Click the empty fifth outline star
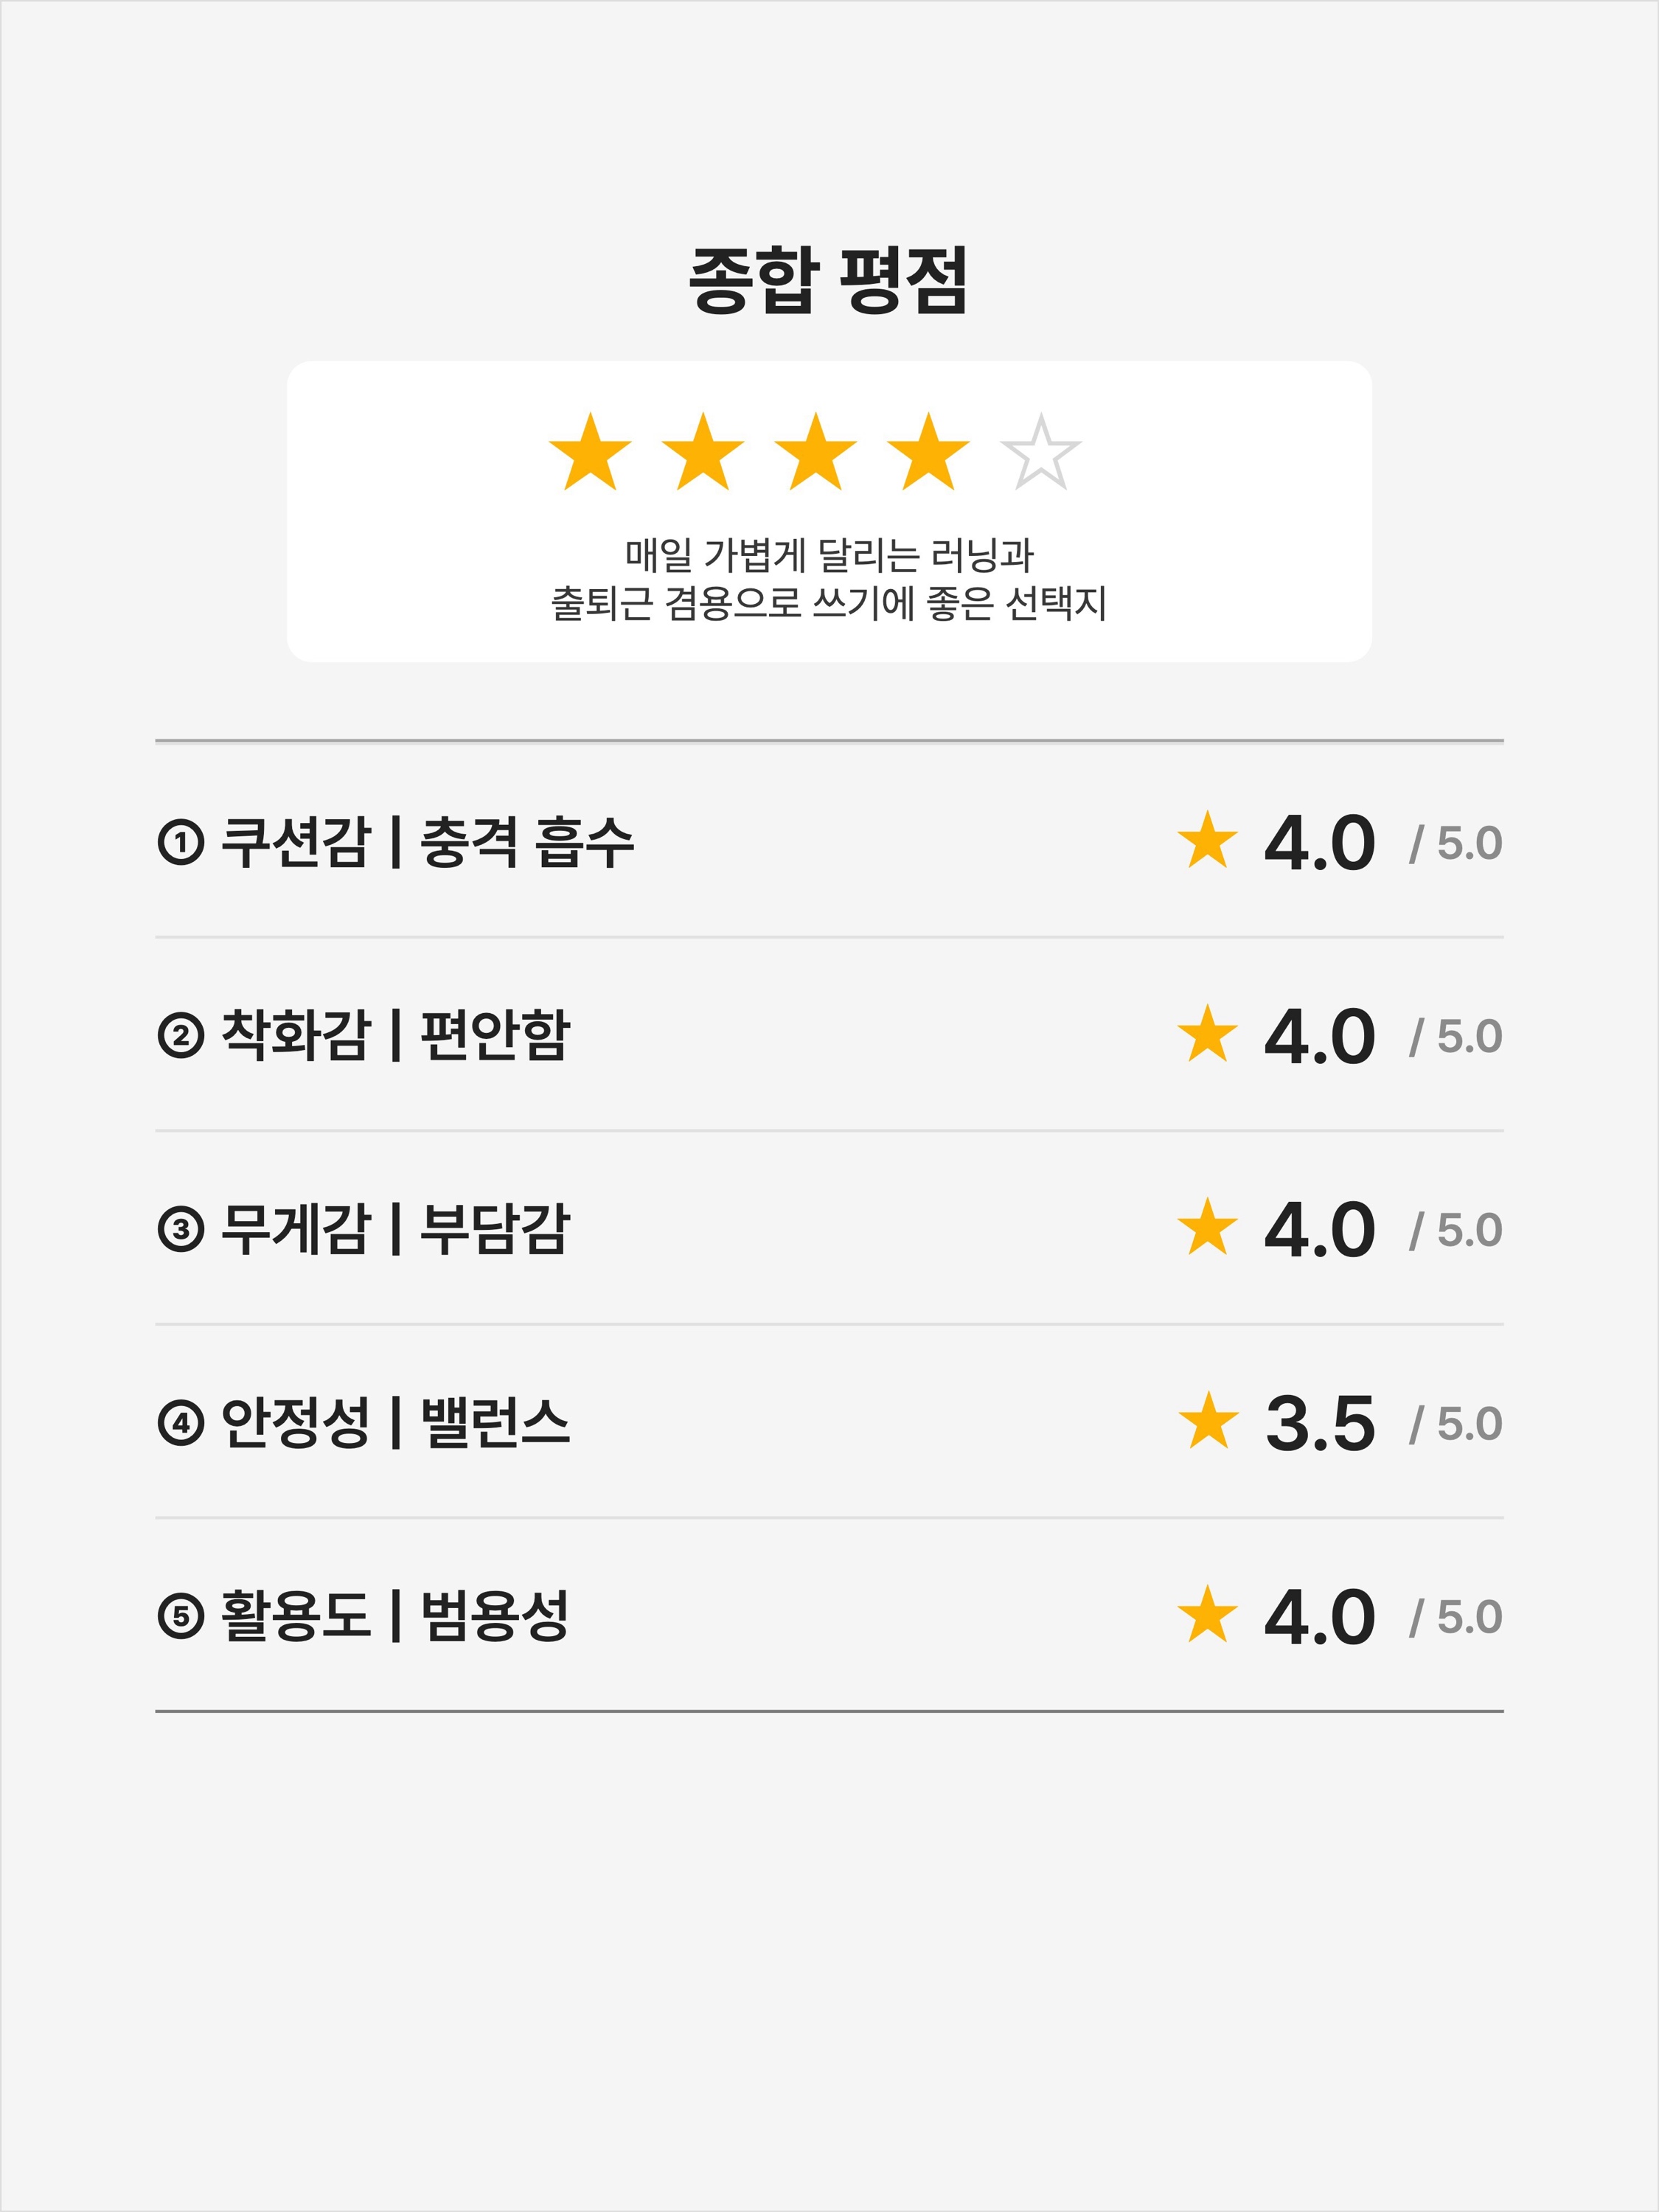This screenshot has height=2212, width=1659. point(1041,452)
